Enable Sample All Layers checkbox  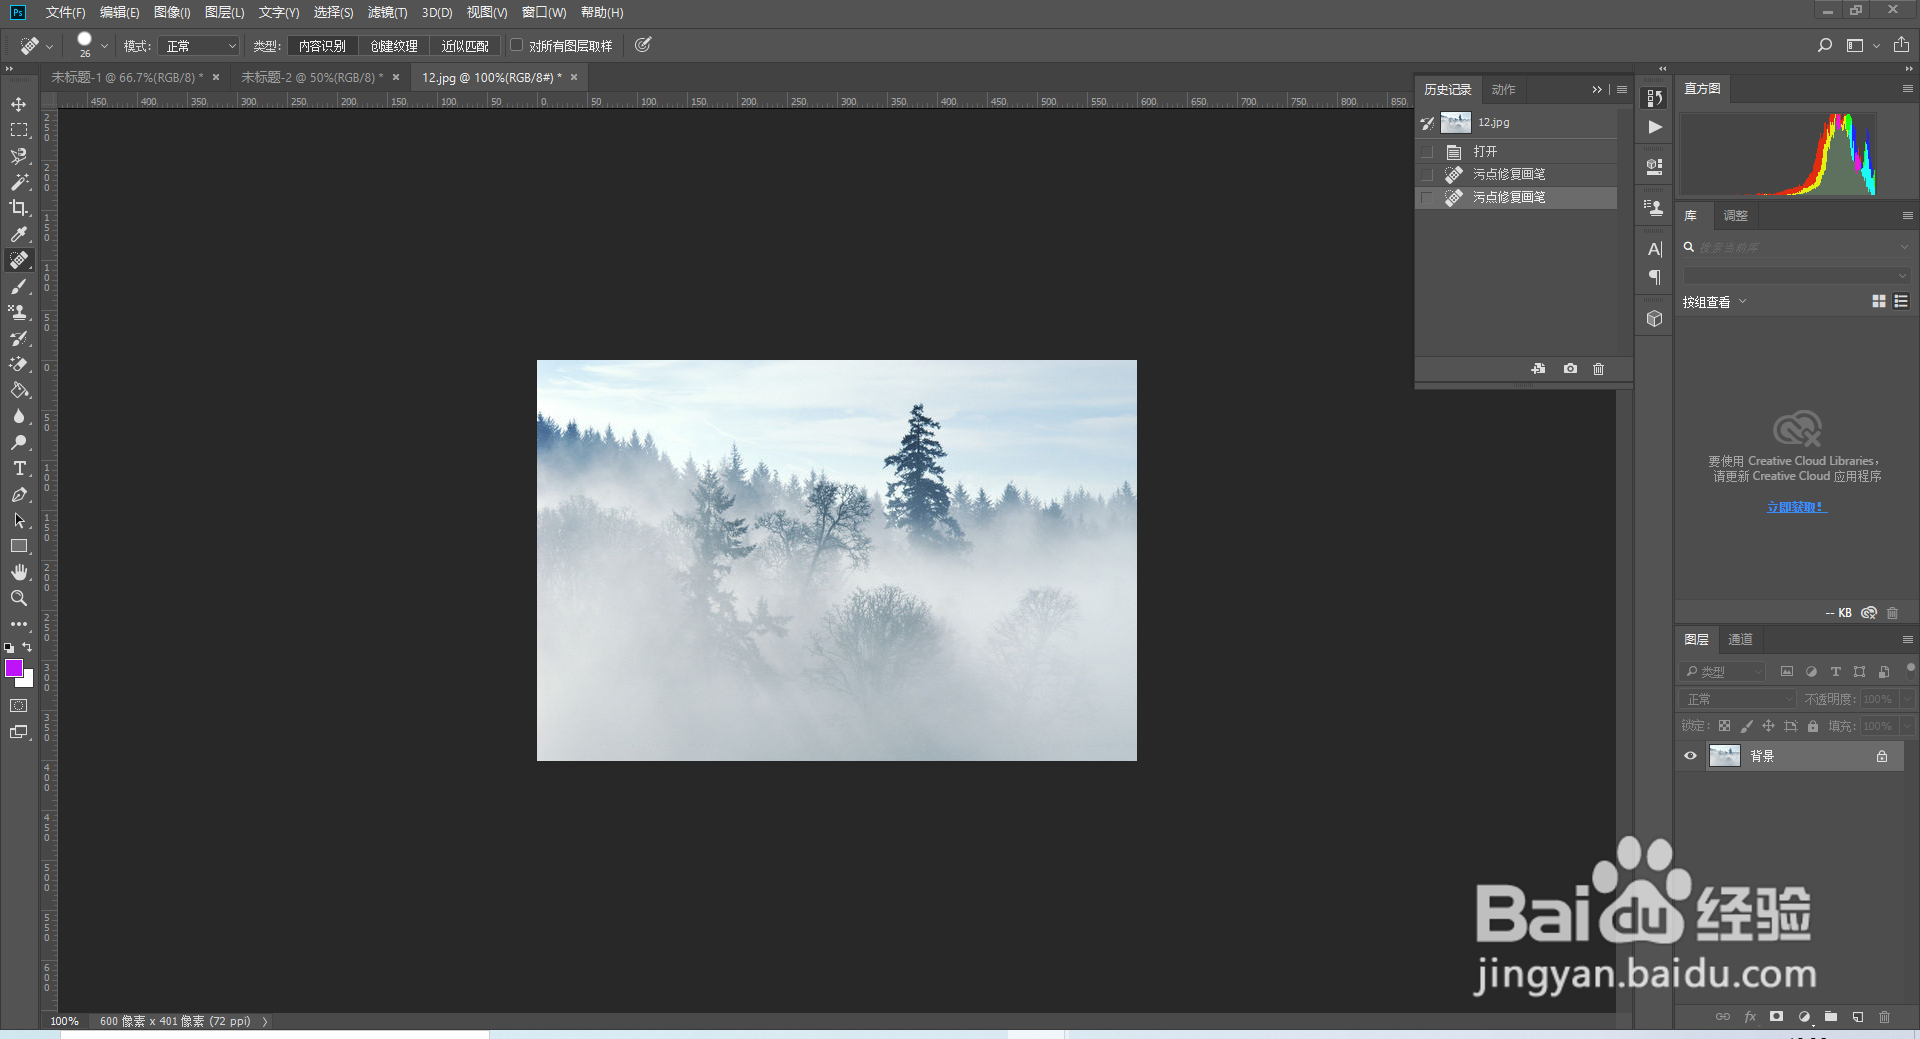tap(517, 45)
